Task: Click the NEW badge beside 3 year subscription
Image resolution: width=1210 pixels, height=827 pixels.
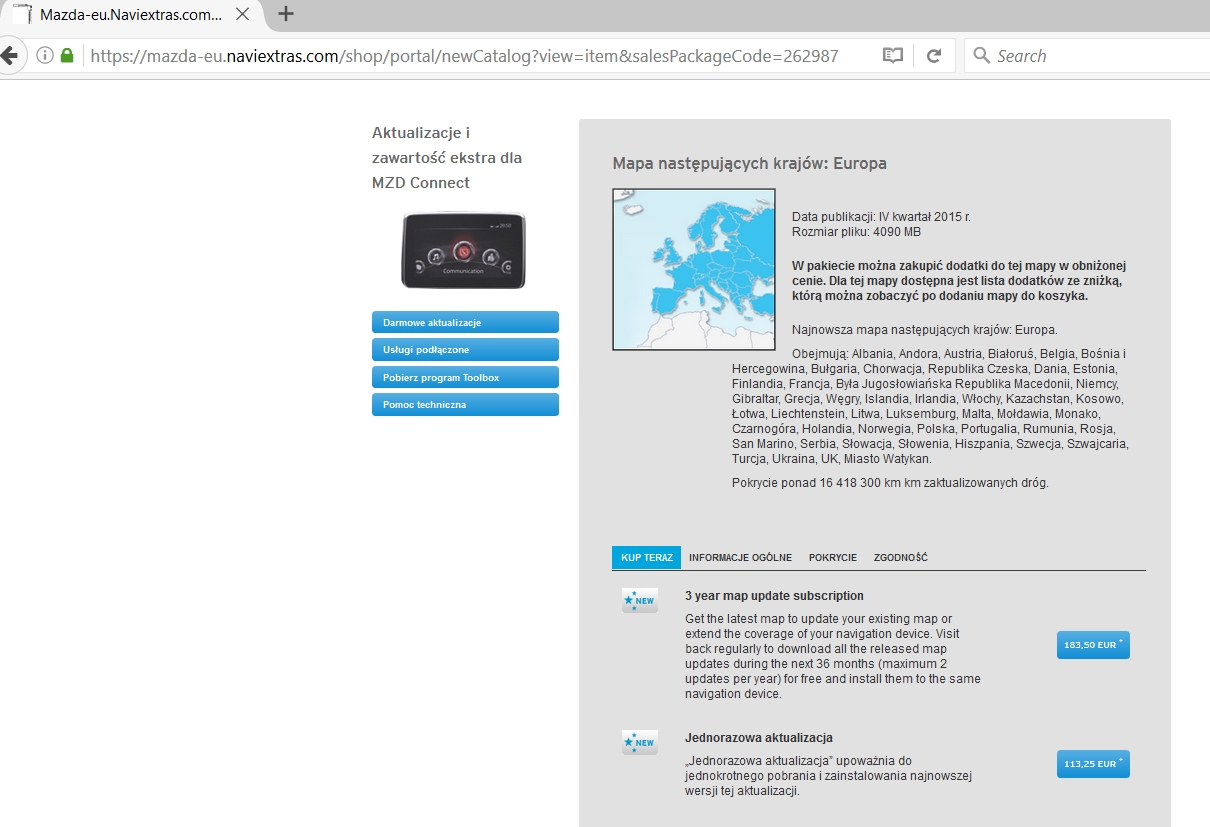Action: [640, 600]
